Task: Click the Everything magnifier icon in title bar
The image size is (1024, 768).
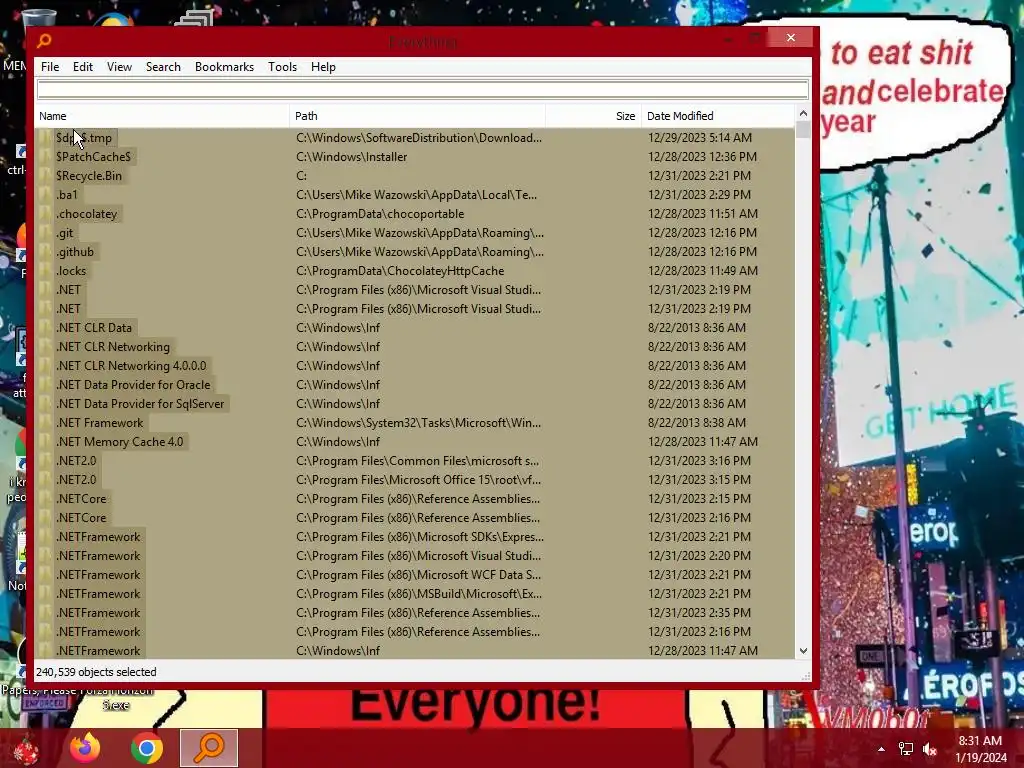Action: 44,40
